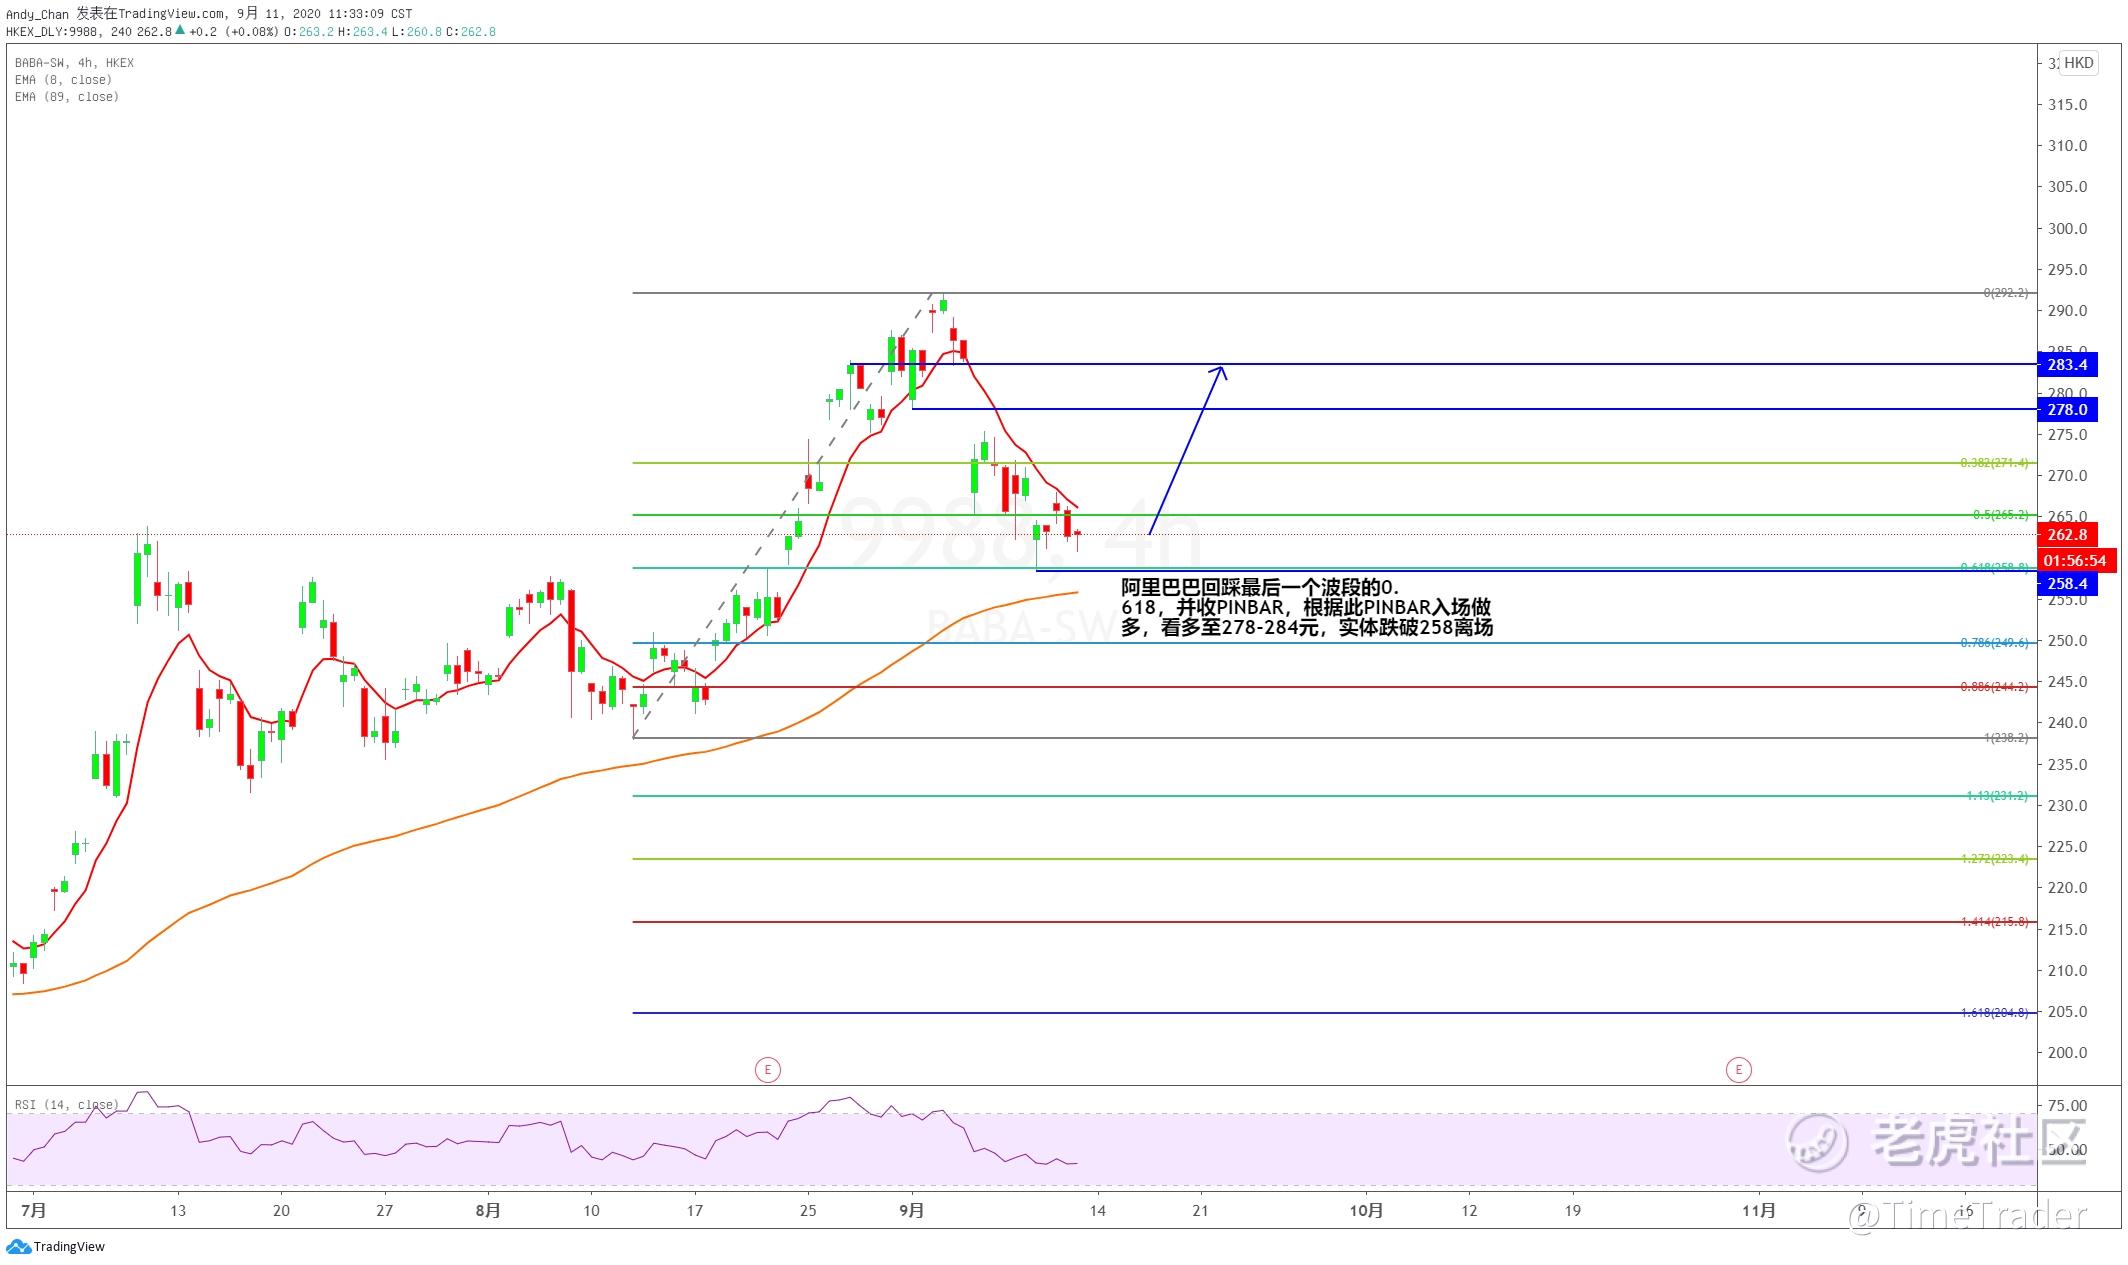The width and height of the screenshot is (2128, 1265).
Task: Select the RSI (14, close) indicator legend
Action: 66,1104
